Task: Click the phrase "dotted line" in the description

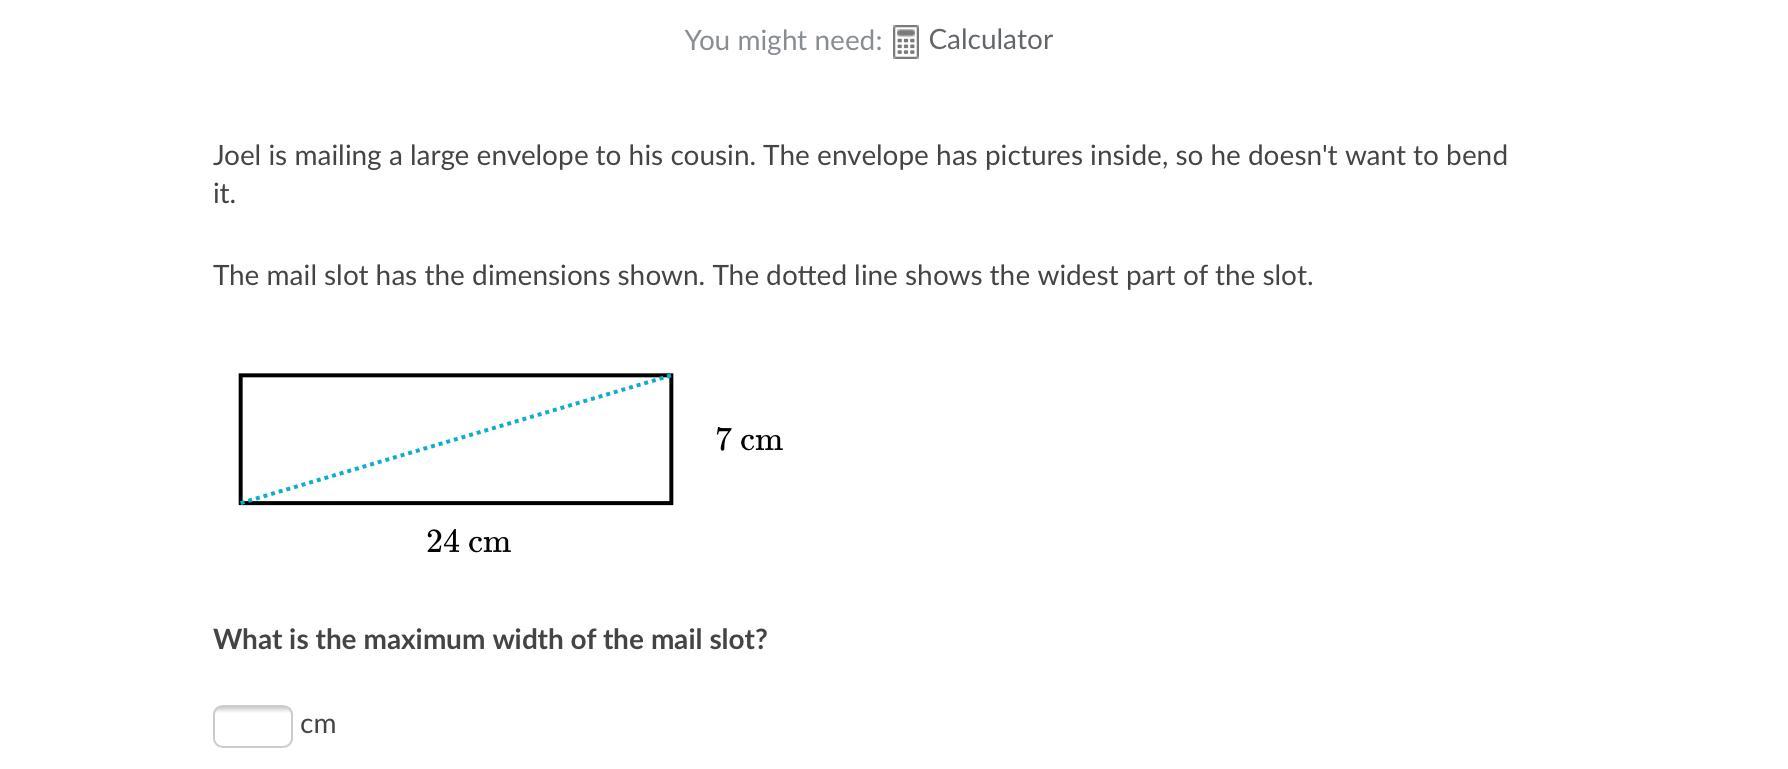Action: click(x=832, y=276)
